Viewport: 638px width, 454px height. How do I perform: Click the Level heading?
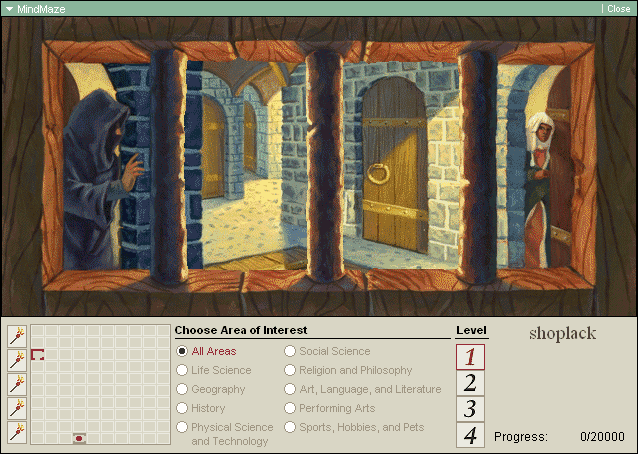click(471, 330)
